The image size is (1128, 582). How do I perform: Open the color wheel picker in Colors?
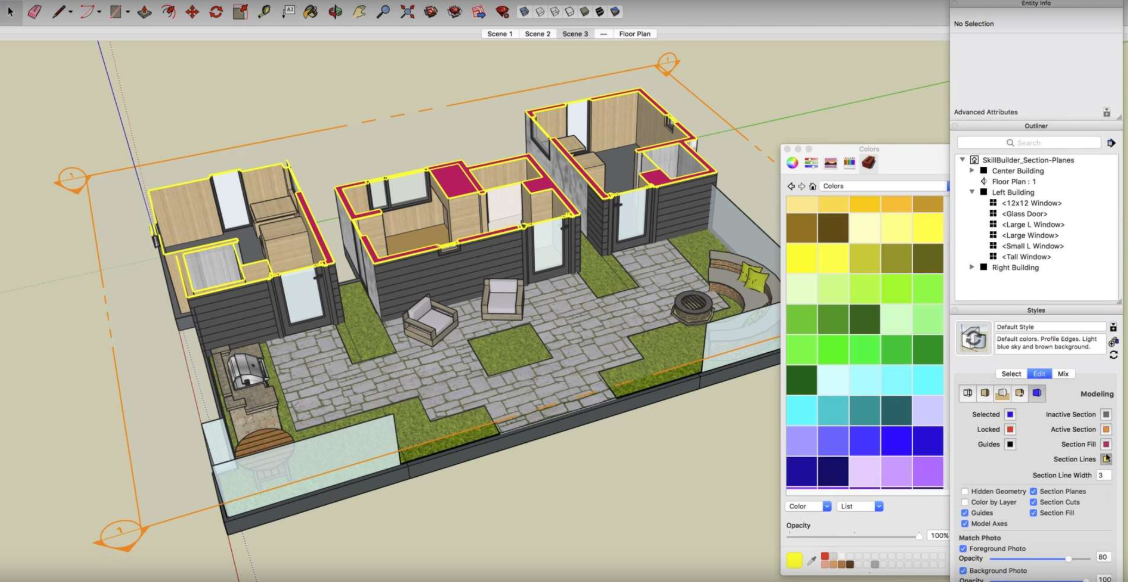tap(792, 163)
